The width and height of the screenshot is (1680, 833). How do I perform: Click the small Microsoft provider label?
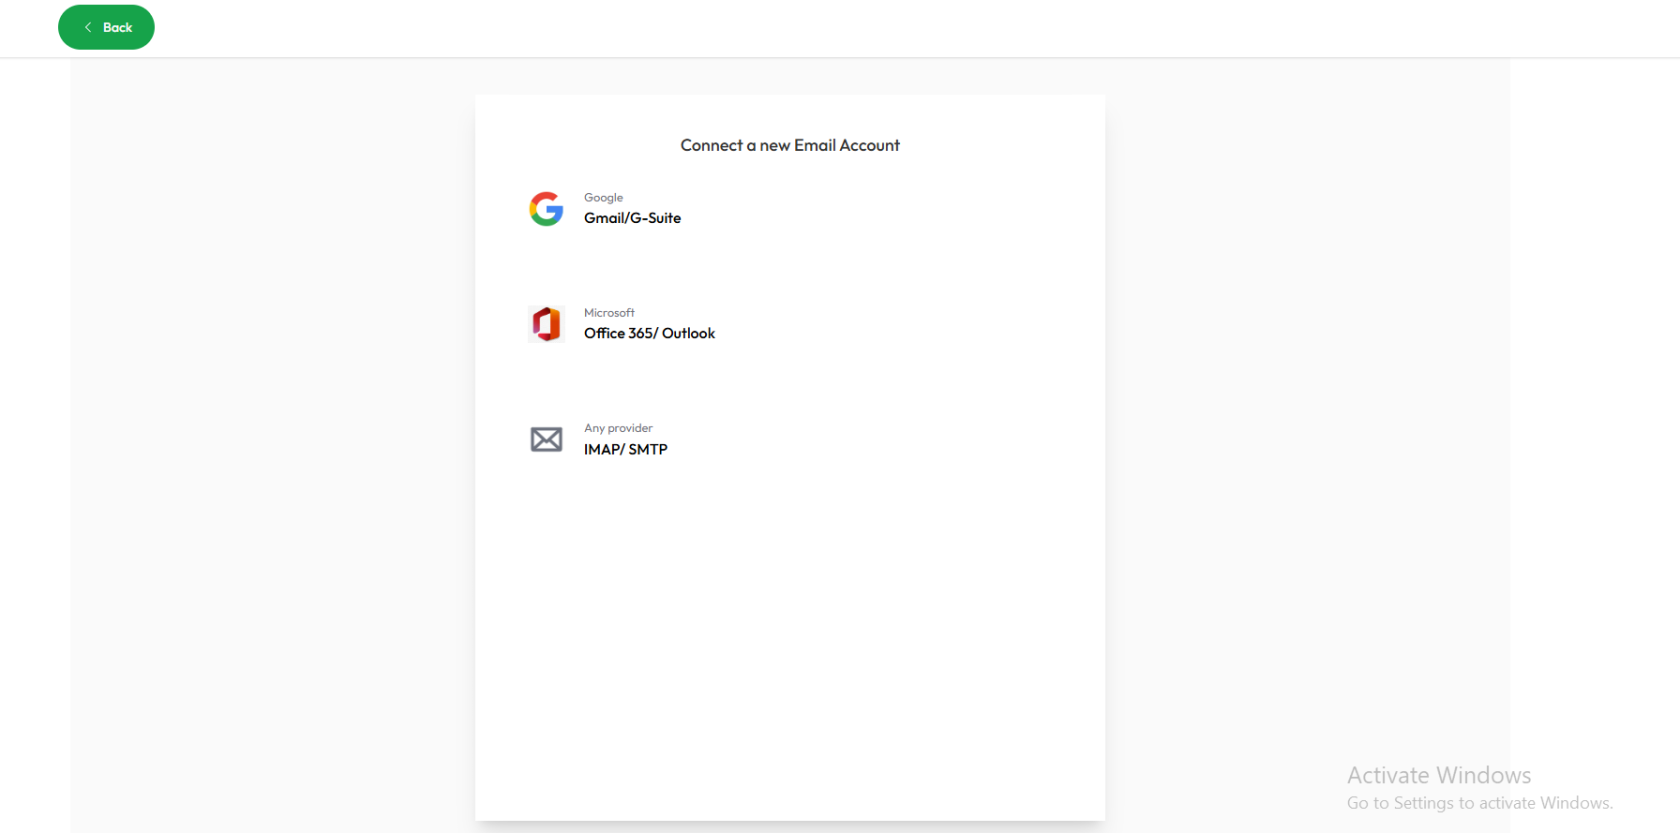click(x=609, y=313)
